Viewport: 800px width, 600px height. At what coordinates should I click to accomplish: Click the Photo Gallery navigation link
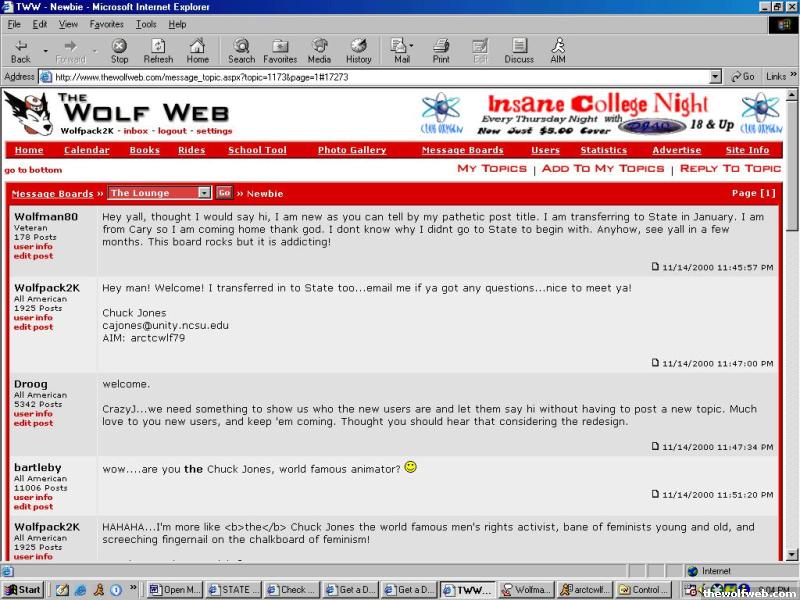352,150
